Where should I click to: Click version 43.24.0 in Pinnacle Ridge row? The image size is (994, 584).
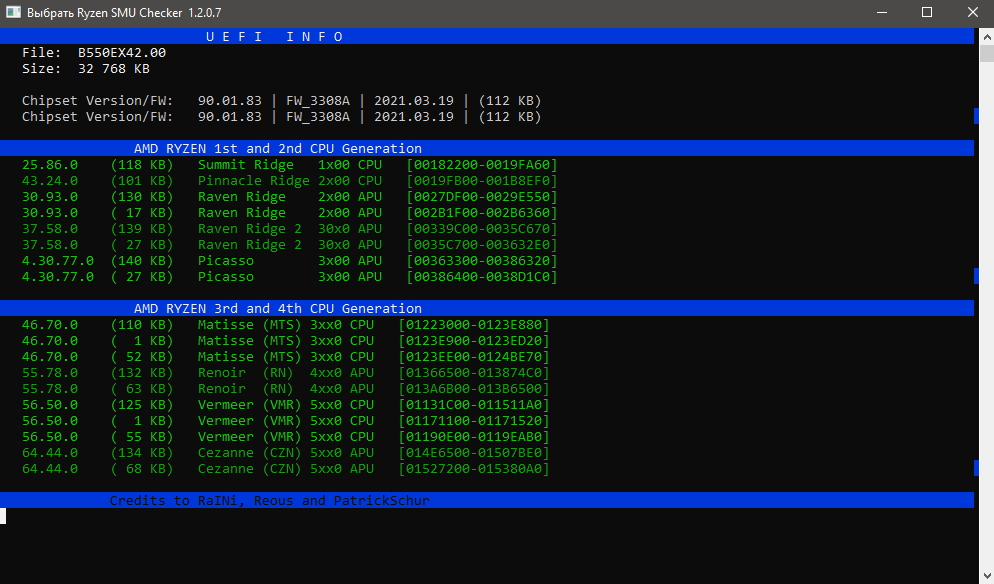pyautogui.click(x=50, y=181)
